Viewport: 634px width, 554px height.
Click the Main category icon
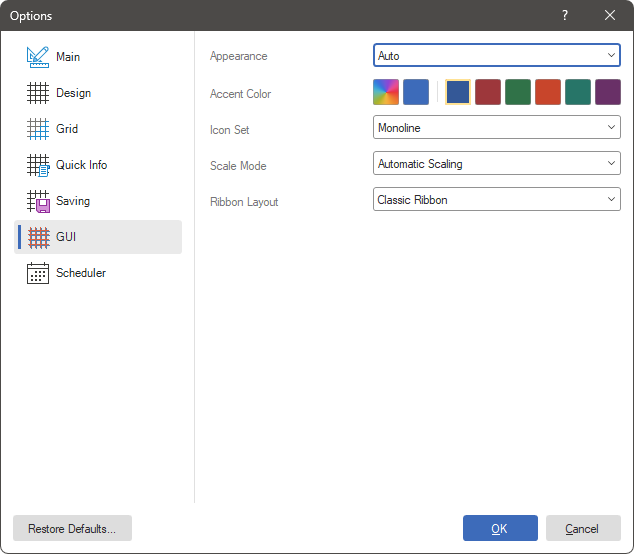coord(38,57)
